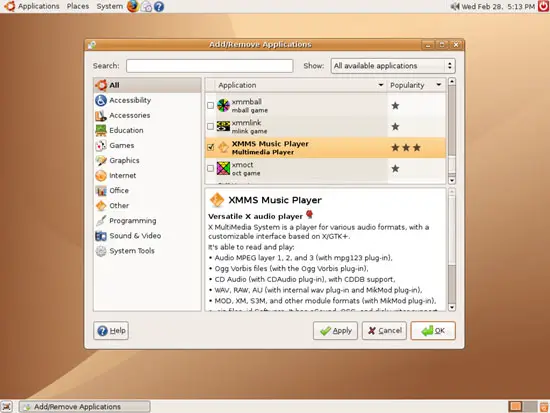The width and height of the screenshot is (550, 413).
Task: Open the System menu
Action: [x=109, y=6]
